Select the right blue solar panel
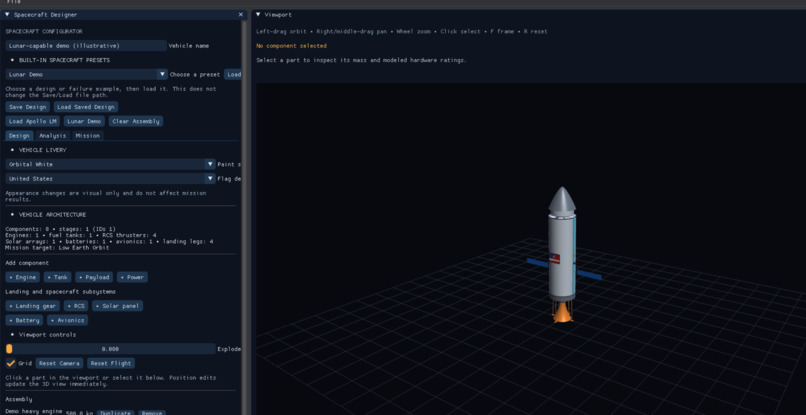This screenshot has width=806, height=415. pyautogui.click(x=589, y=274)
